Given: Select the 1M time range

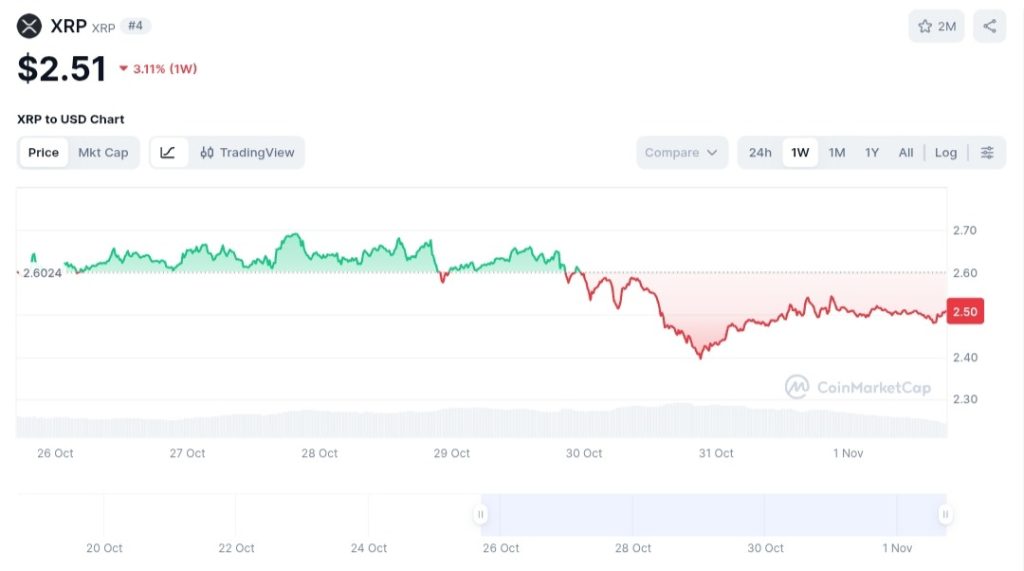Looking at the screenshot, I should tap(837, 153).
